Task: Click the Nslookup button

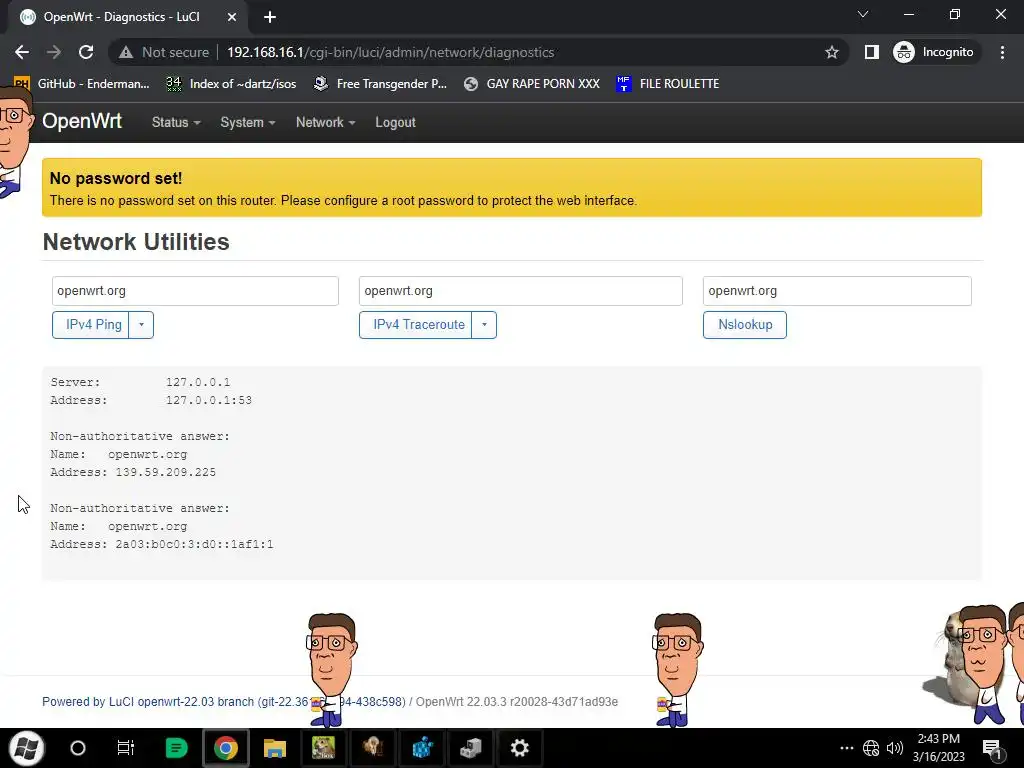Action: (744, 325)
